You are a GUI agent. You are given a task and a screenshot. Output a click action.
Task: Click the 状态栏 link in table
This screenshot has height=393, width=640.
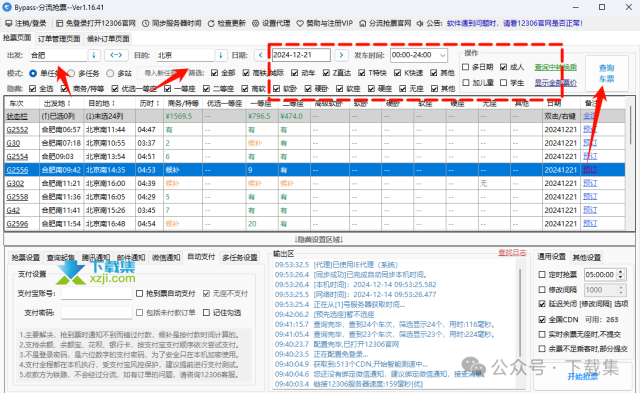17,116
